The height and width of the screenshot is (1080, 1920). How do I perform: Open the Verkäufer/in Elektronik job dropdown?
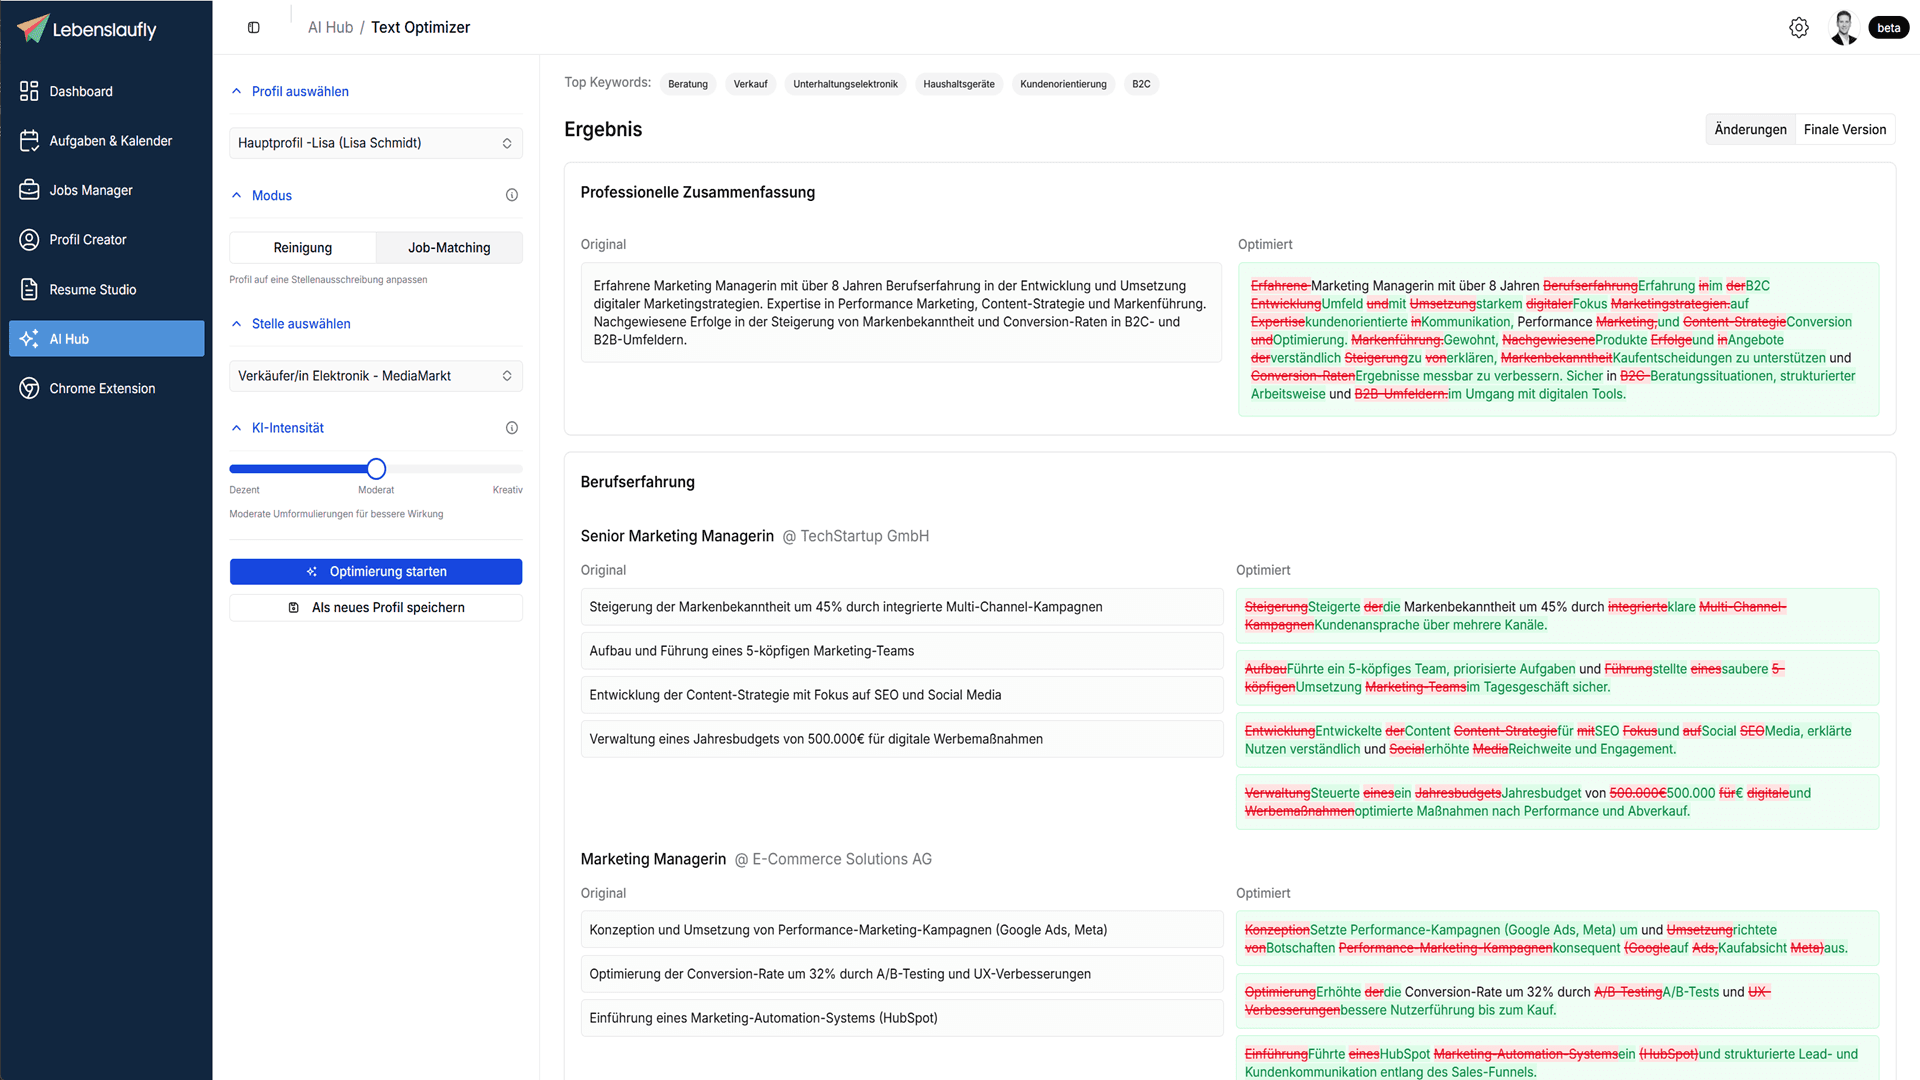coord(375,376)
